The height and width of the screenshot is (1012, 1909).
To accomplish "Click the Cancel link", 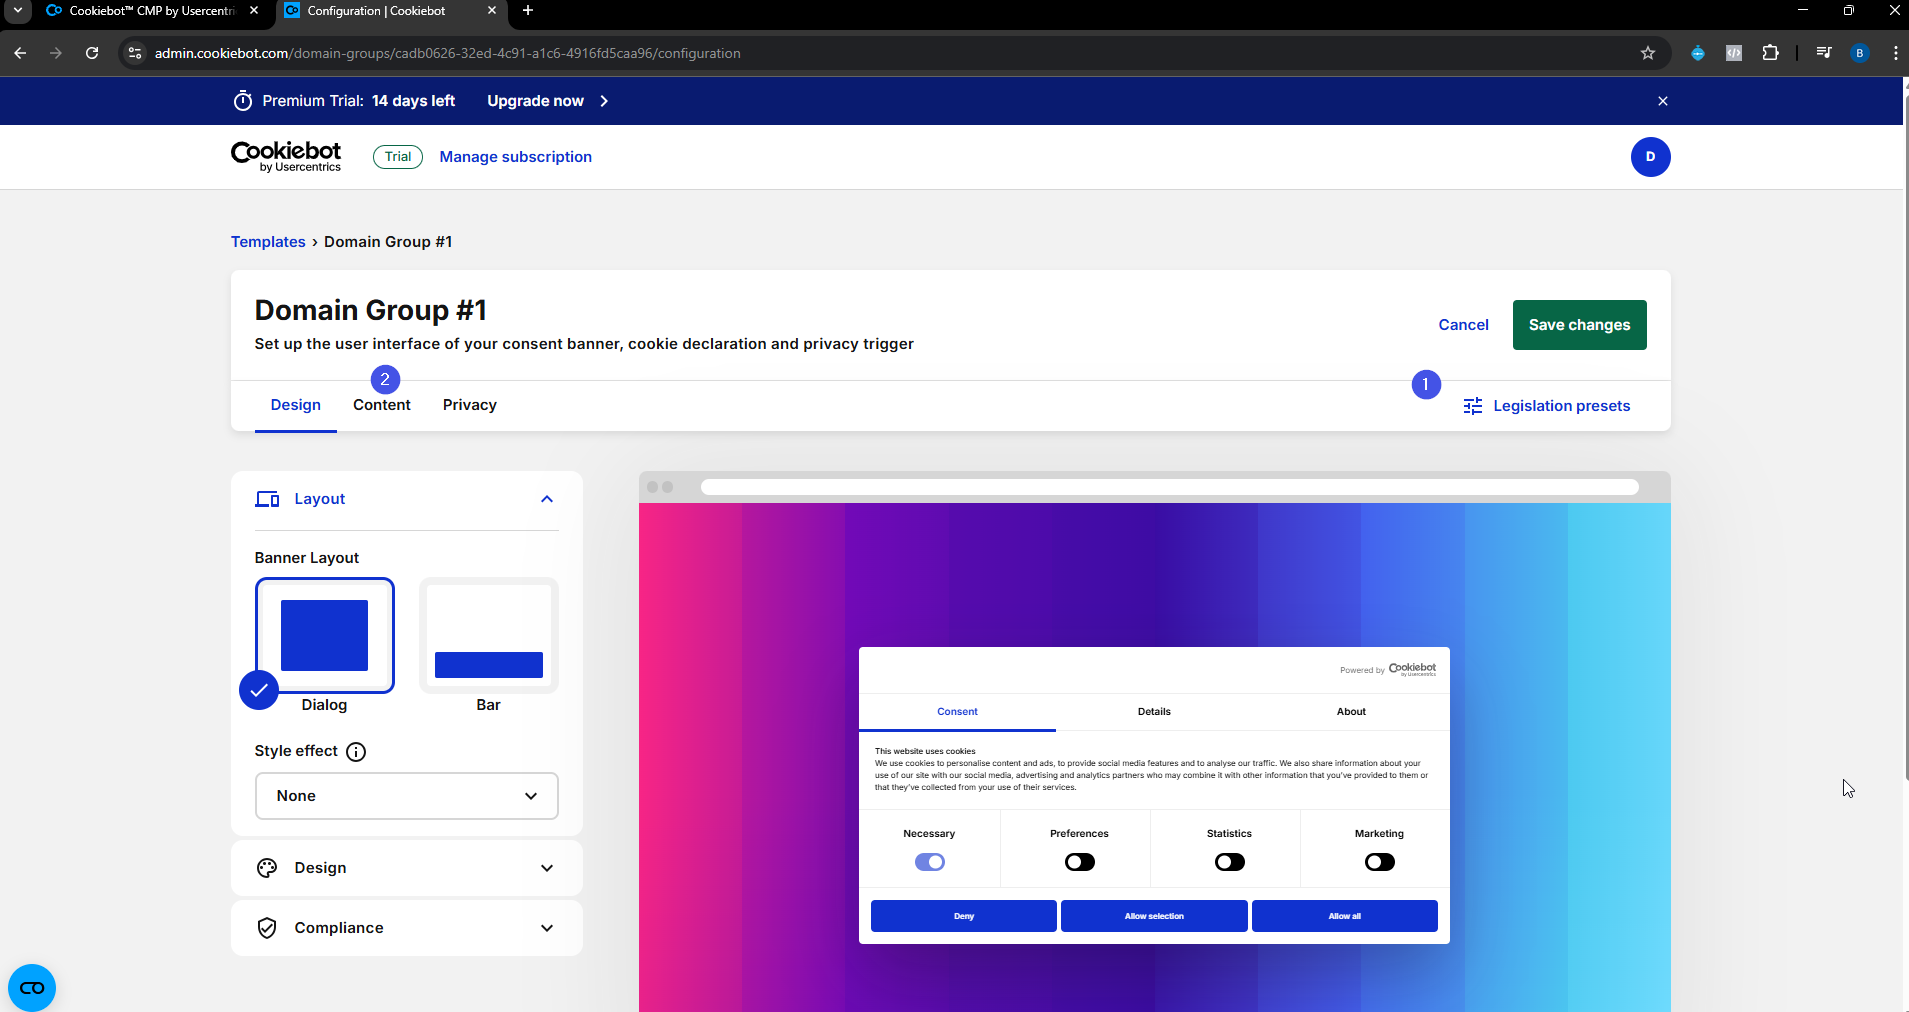I will click(1463, 325).
